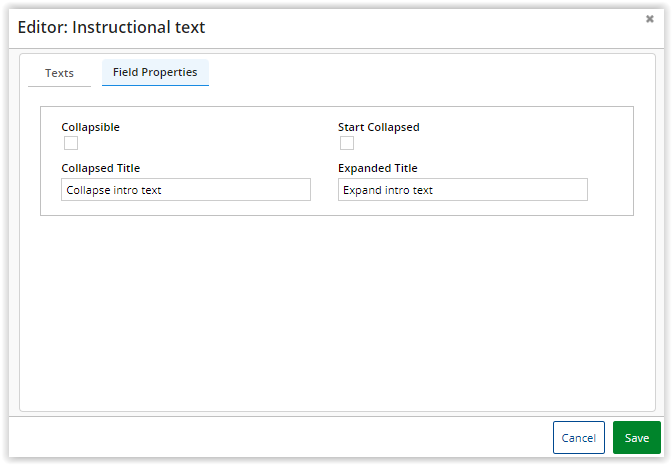672x465 pixels.
Task: Select the Field Properties tab
Action: pos(155,72)
